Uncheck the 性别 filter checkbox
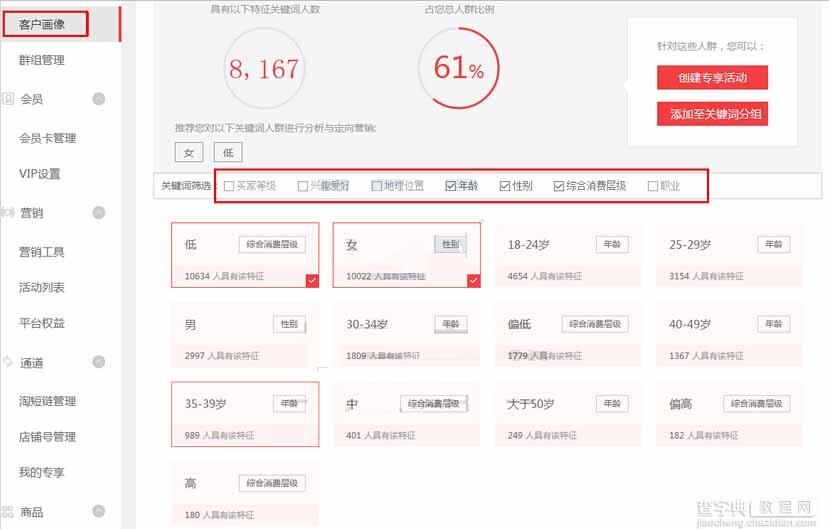Viewport: 829px width, 529px height. pyautogui.click(x=505, y=185)
